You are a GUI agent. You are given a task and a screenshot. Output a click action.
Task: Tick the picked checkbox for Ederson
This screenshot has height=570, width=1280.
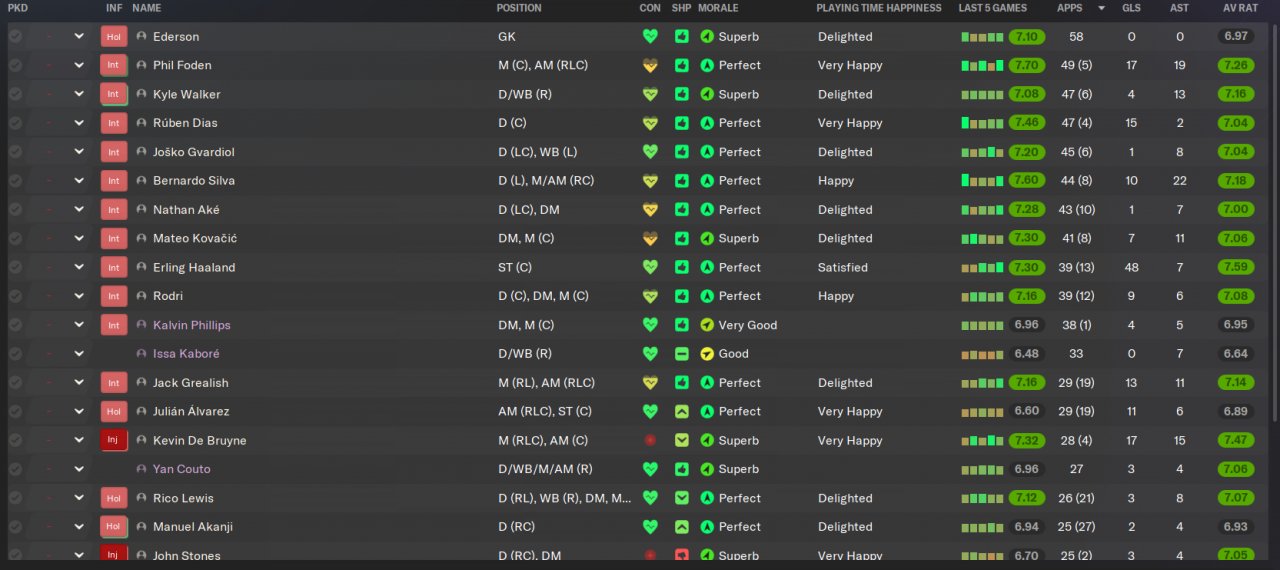pos(15,37)
